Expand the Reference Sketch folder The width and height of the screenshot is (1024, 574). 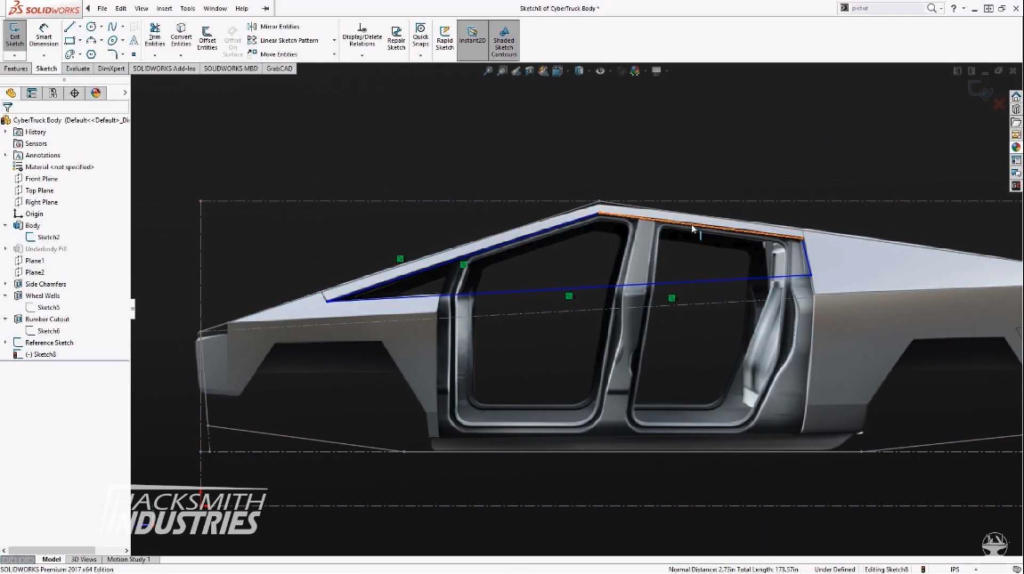tap(6, 343)
